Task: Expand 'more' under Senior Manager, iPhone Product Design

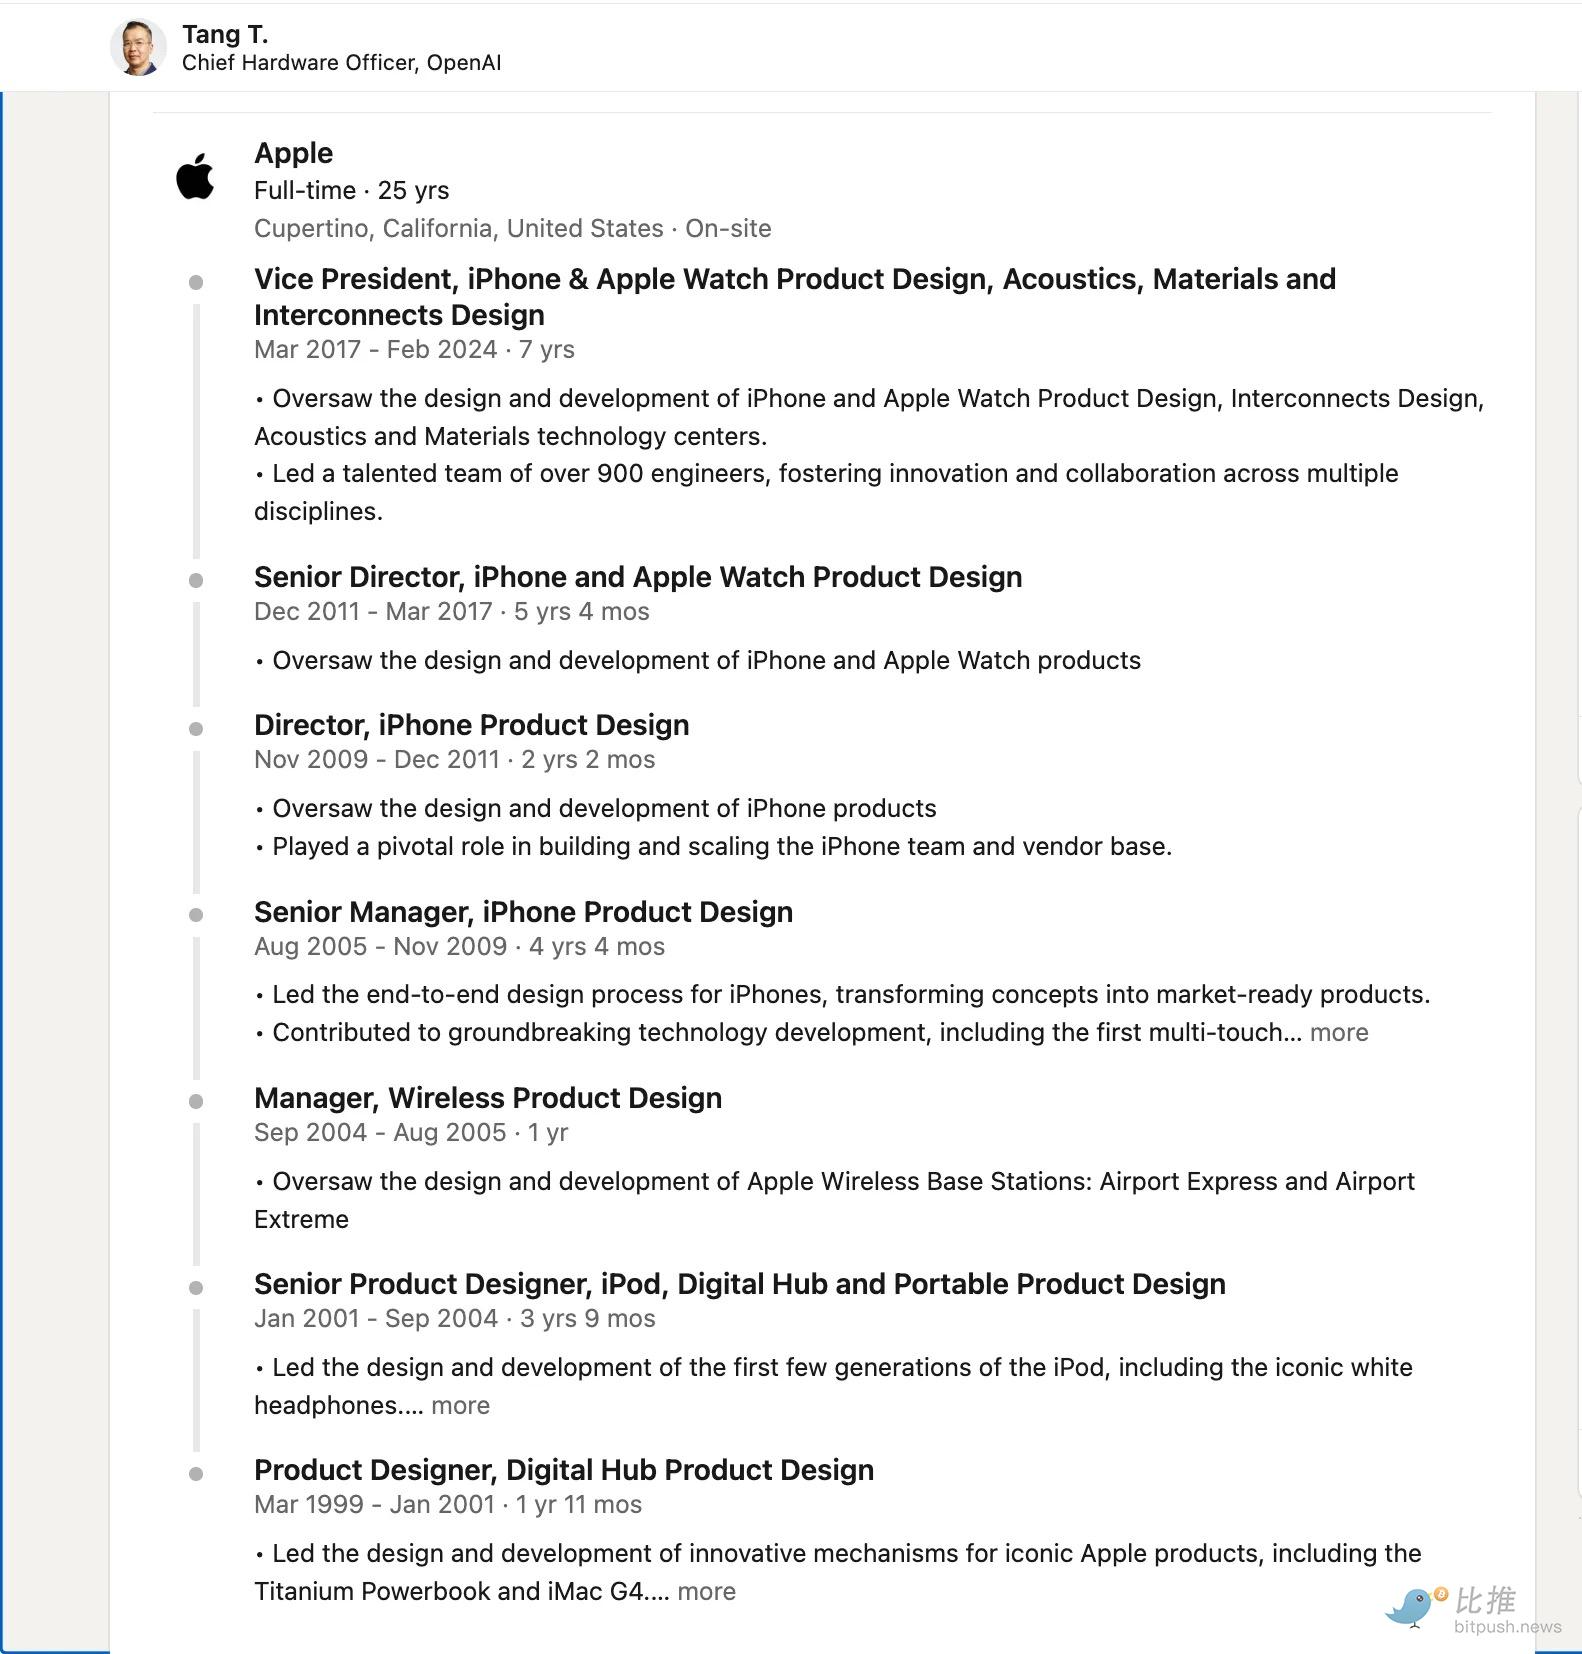Action: (x=1339, y=1032)
